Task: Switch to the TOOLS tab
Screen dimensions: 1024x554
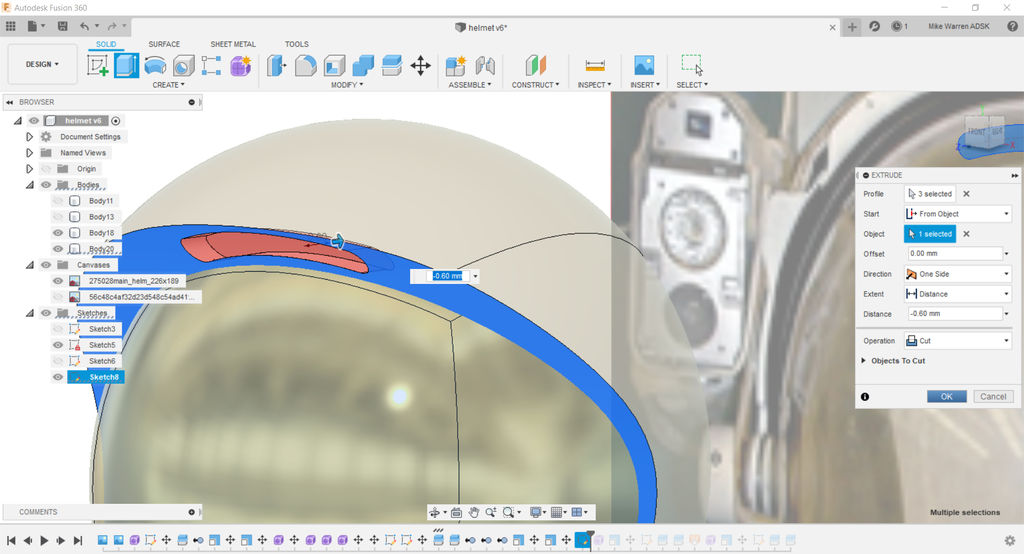Action: [296, 44]
